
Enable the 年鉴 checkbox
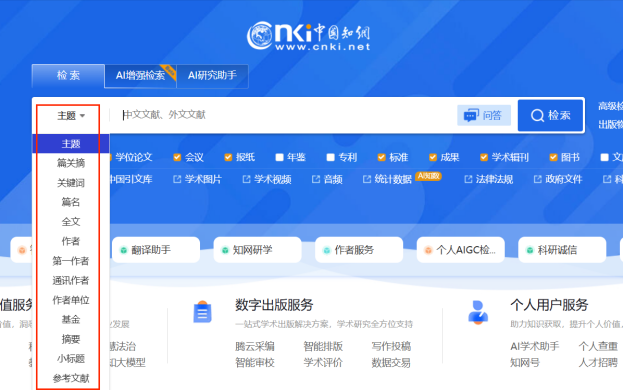[x=279, y=157]
